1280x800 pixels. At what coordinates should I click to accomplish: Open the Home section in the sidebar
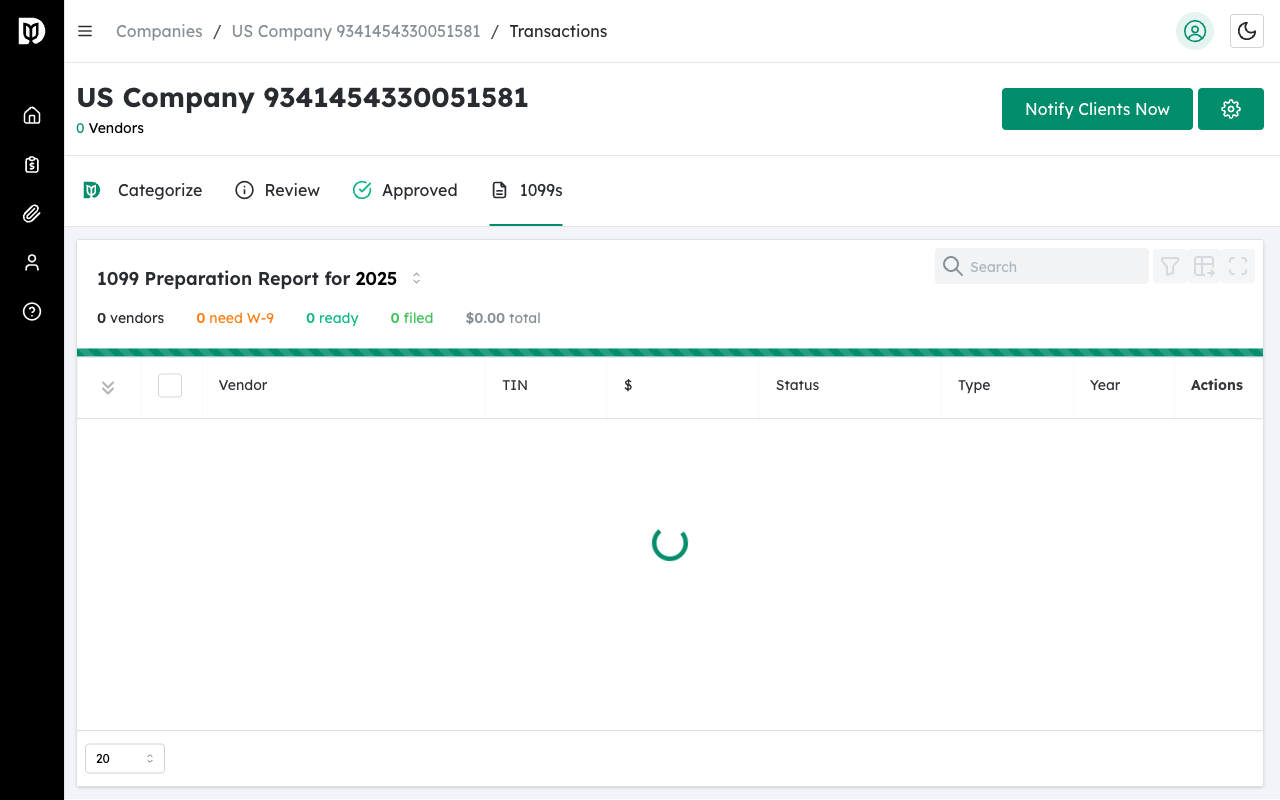pyautogui.click(x=31, y=115)
